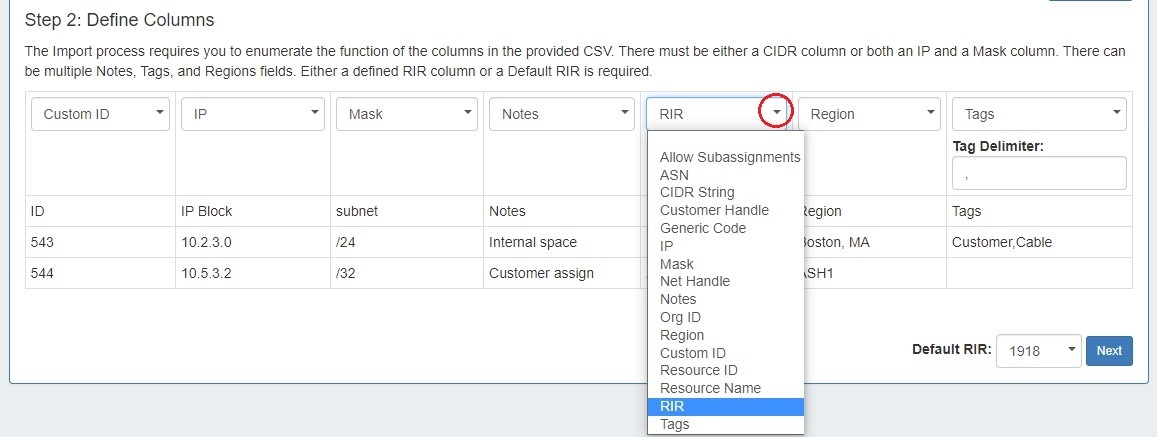Open the Default RIR 1918 dropdown

pos(1038,351)
